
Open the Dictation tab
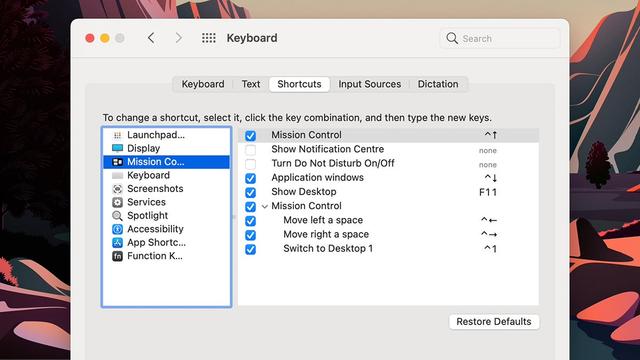tap(438, 84)
